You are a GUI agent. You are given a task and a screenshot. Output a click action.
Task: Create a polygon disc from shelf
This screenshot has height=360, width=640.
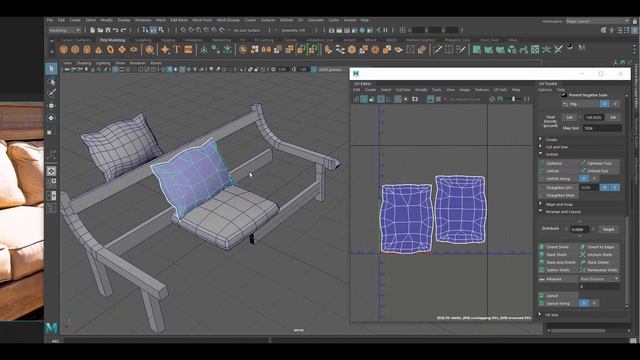(133, 50)
